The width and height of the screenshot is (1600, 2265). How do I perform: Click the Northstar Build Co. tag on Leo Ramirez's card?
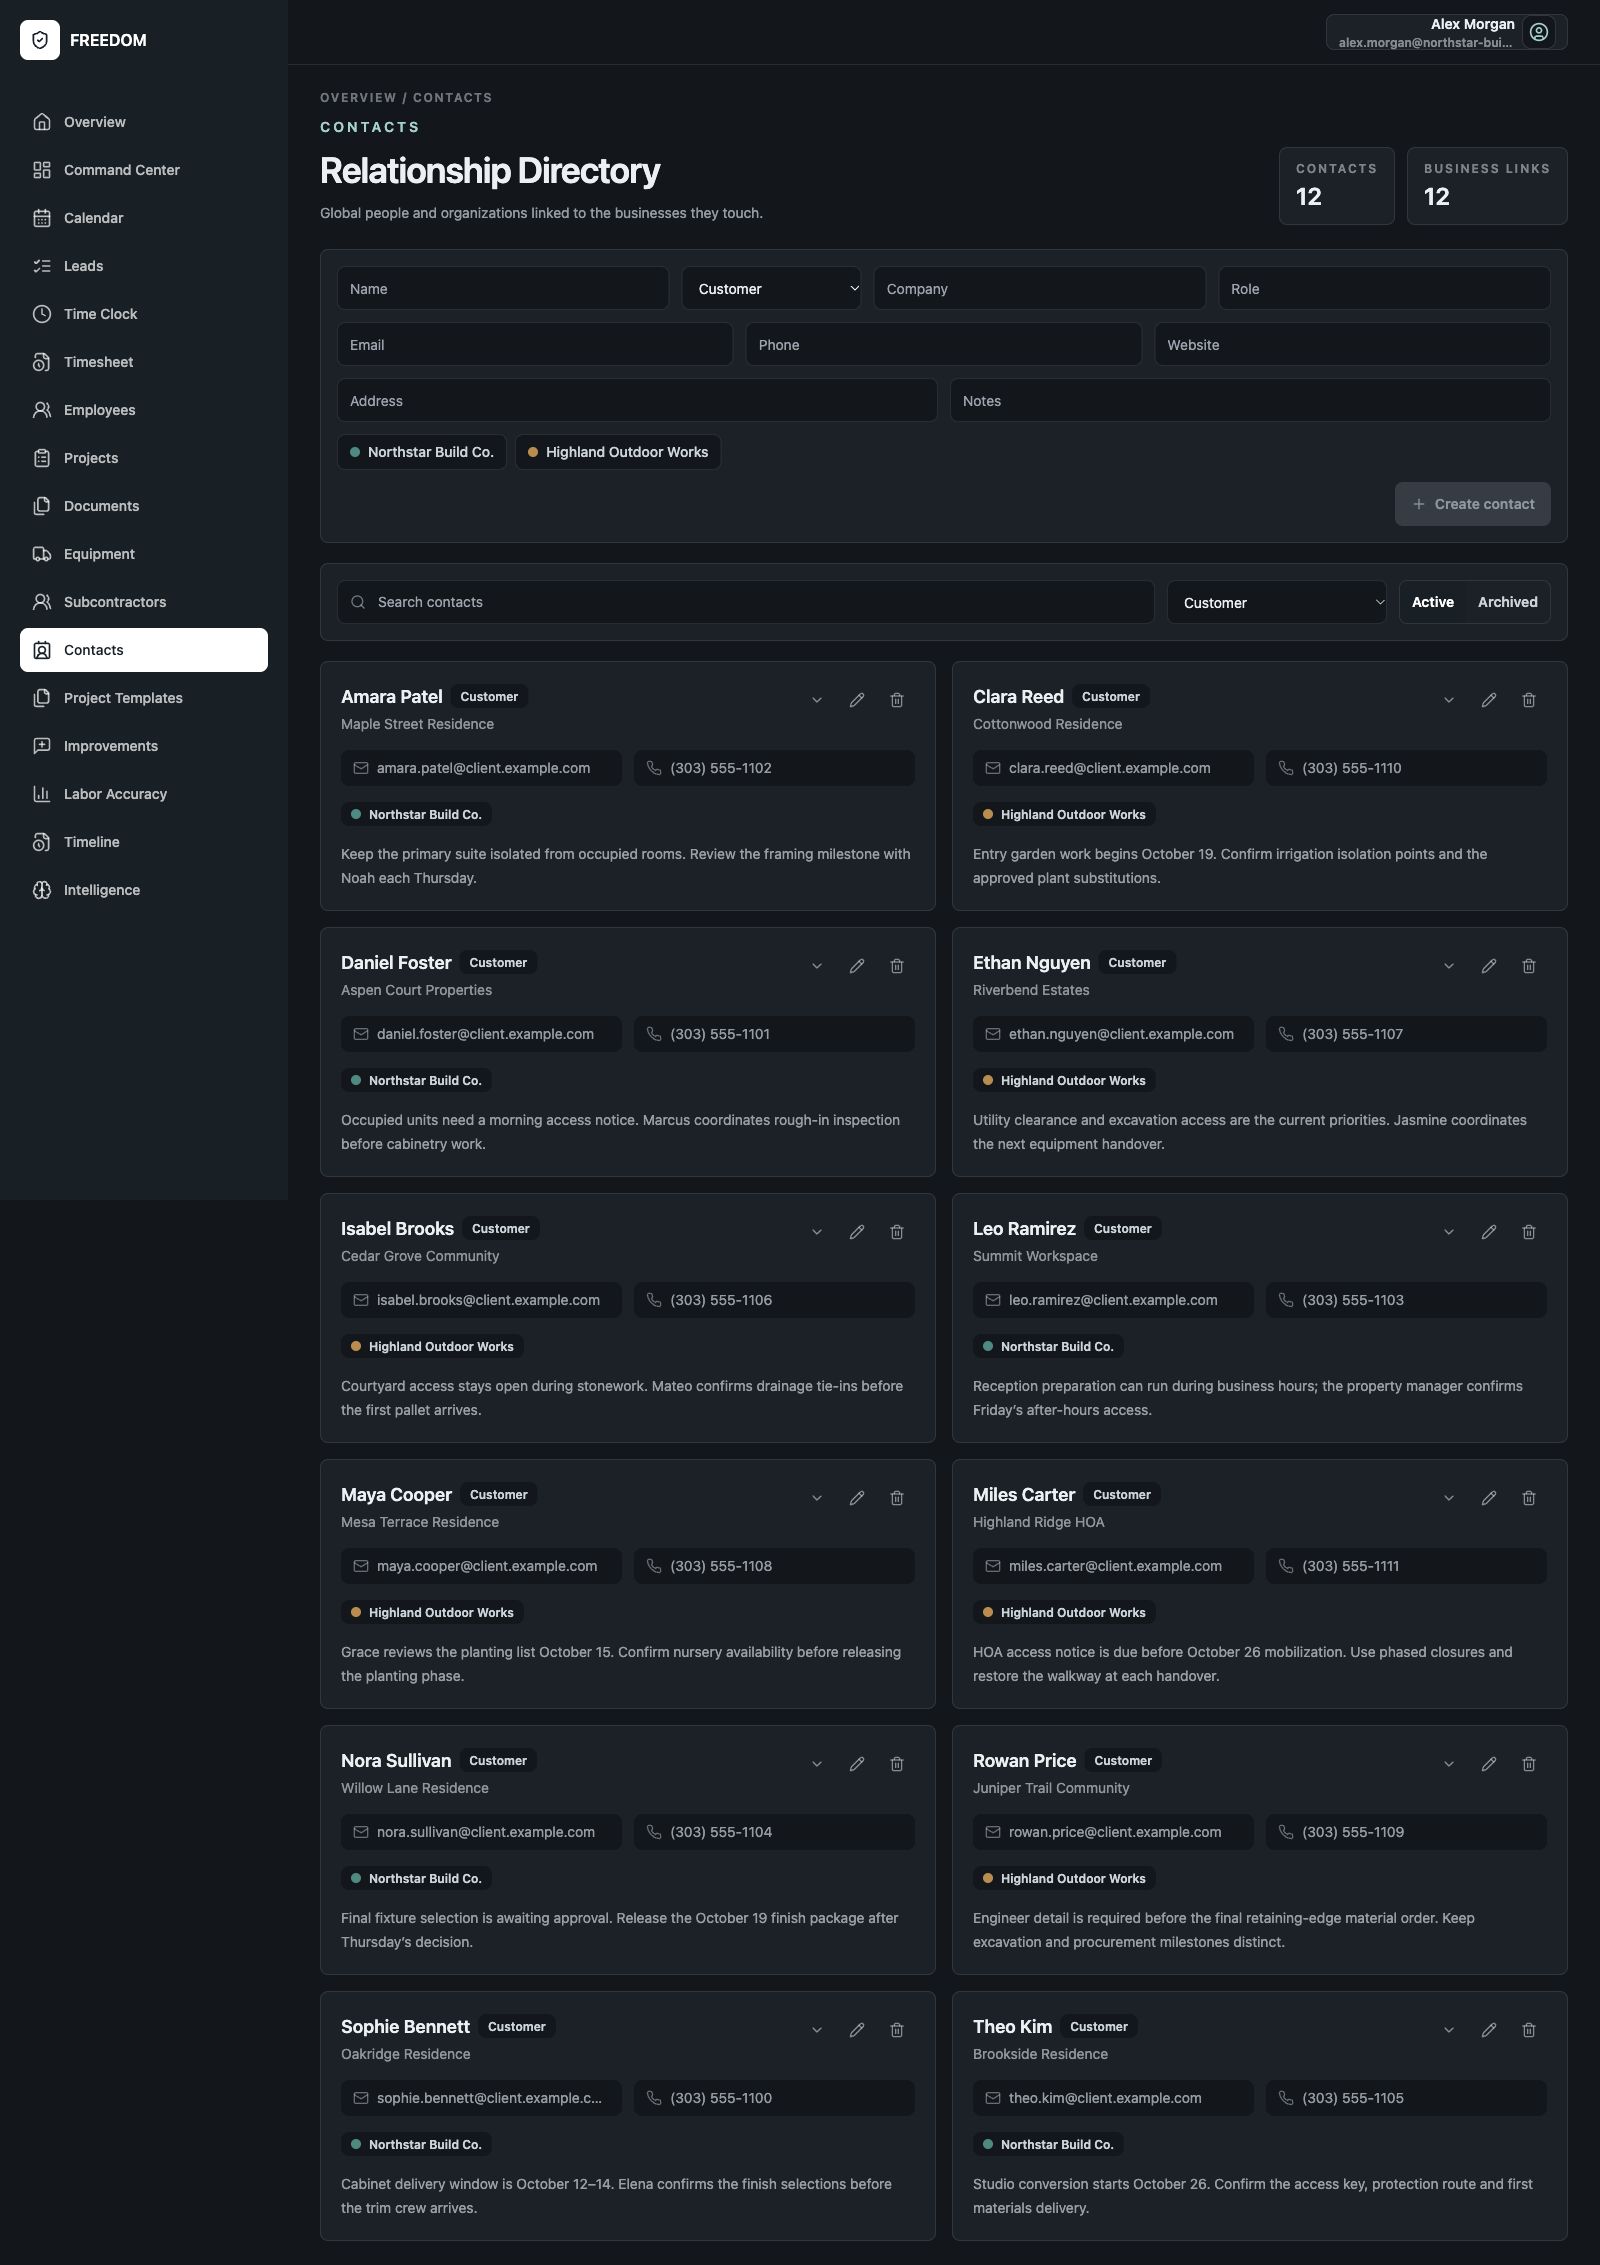(1048, 1347)
